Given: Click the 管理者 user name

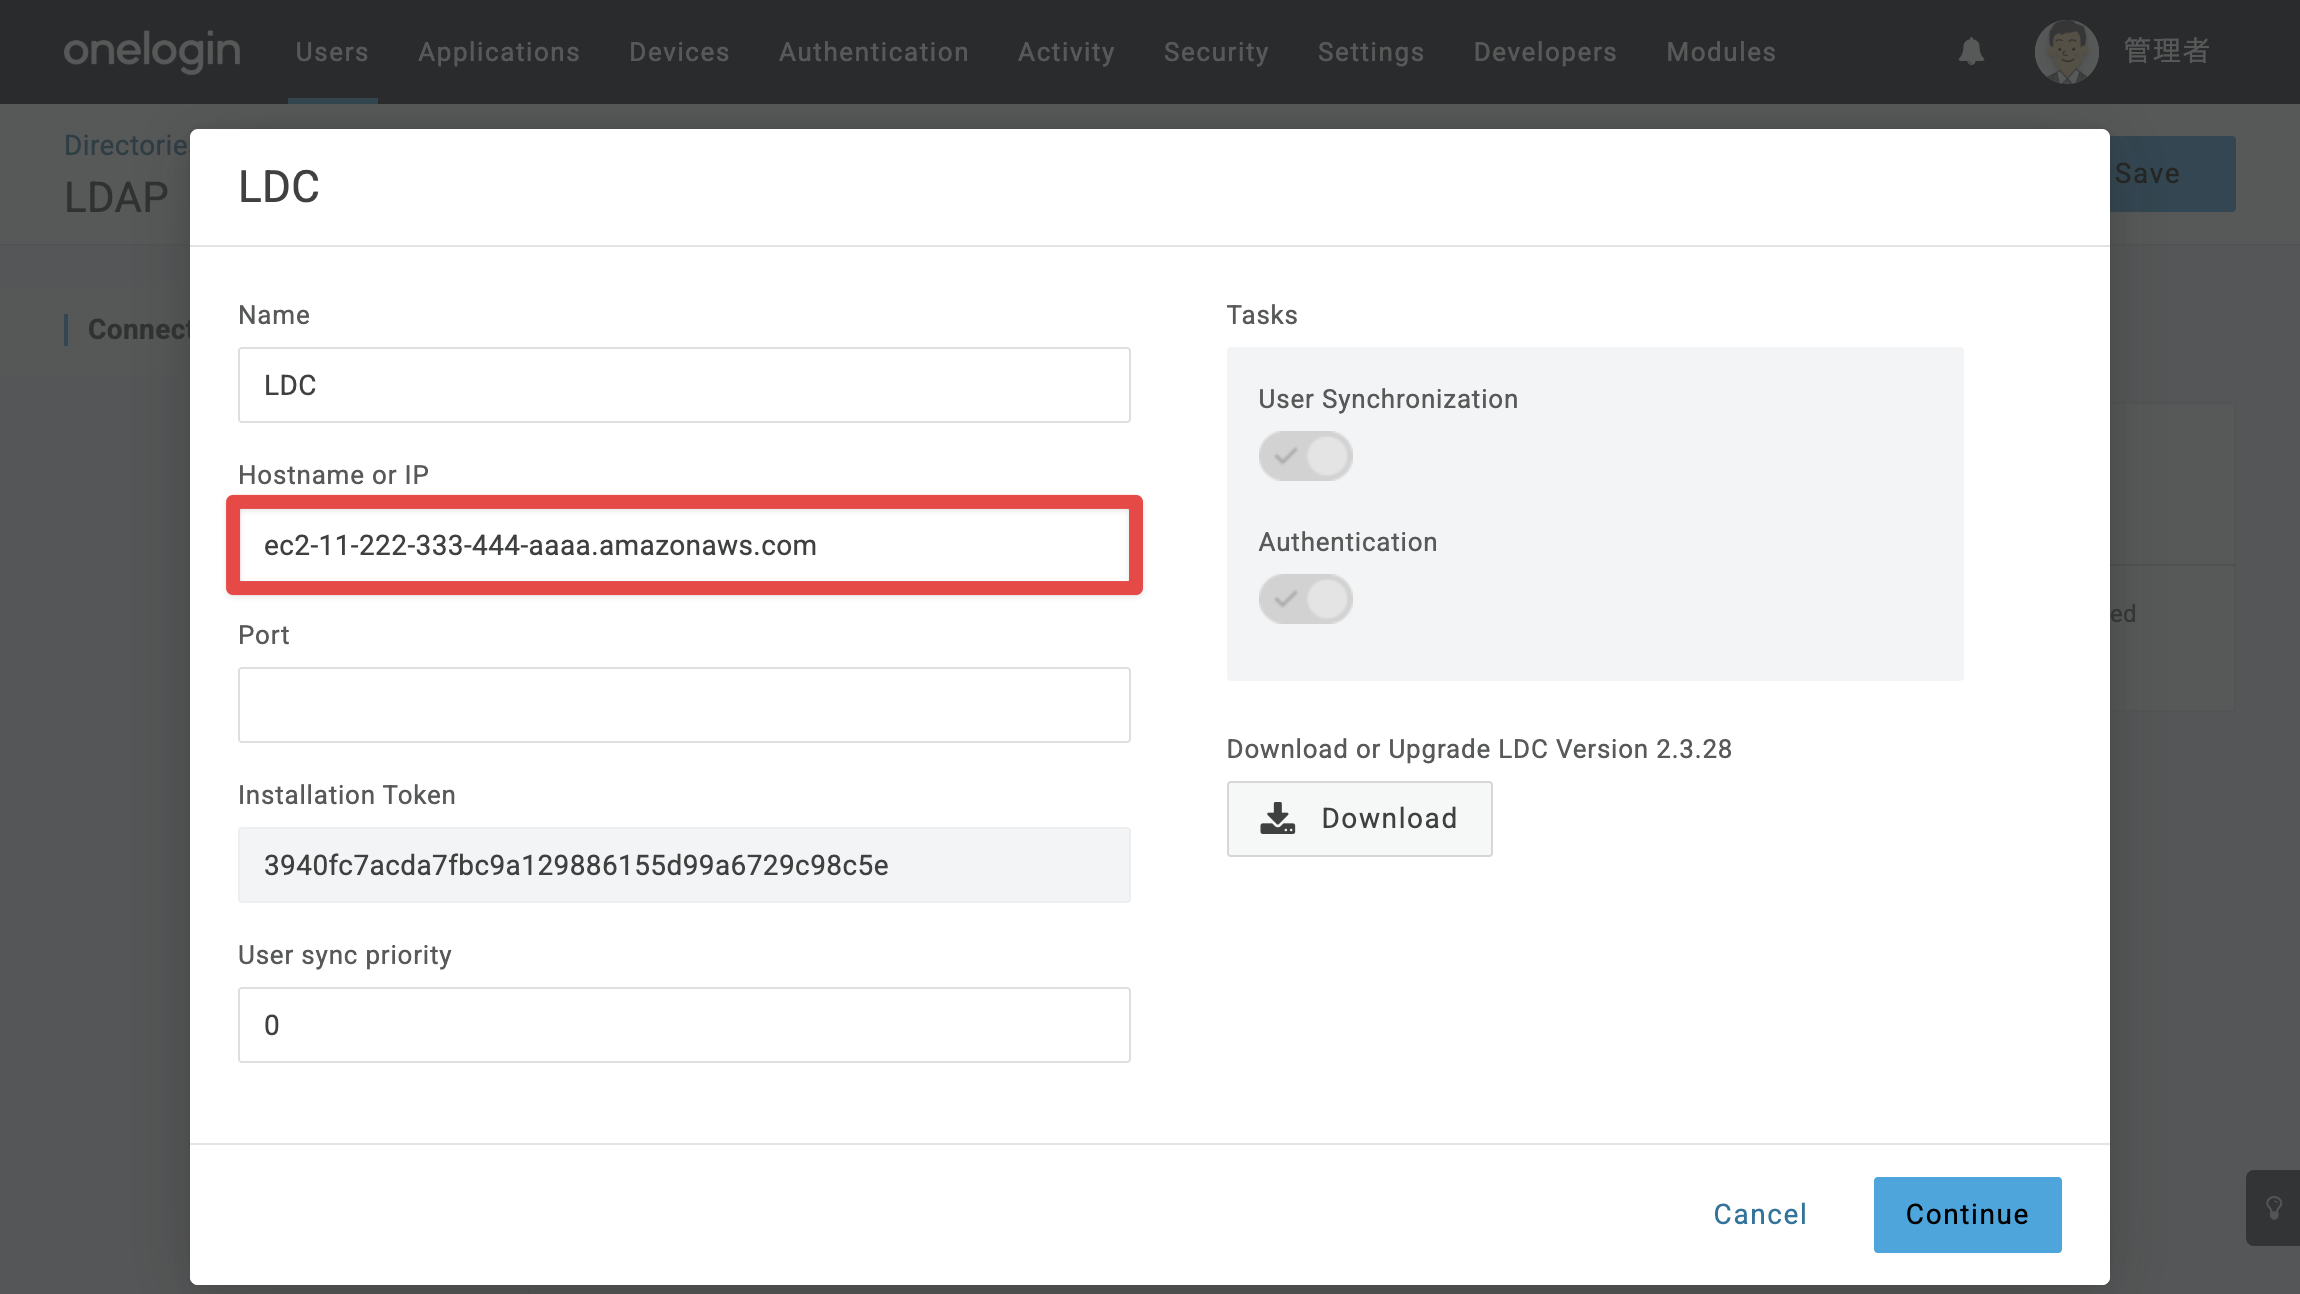Looking at the screenshot, I should [x=2166, y=51].
